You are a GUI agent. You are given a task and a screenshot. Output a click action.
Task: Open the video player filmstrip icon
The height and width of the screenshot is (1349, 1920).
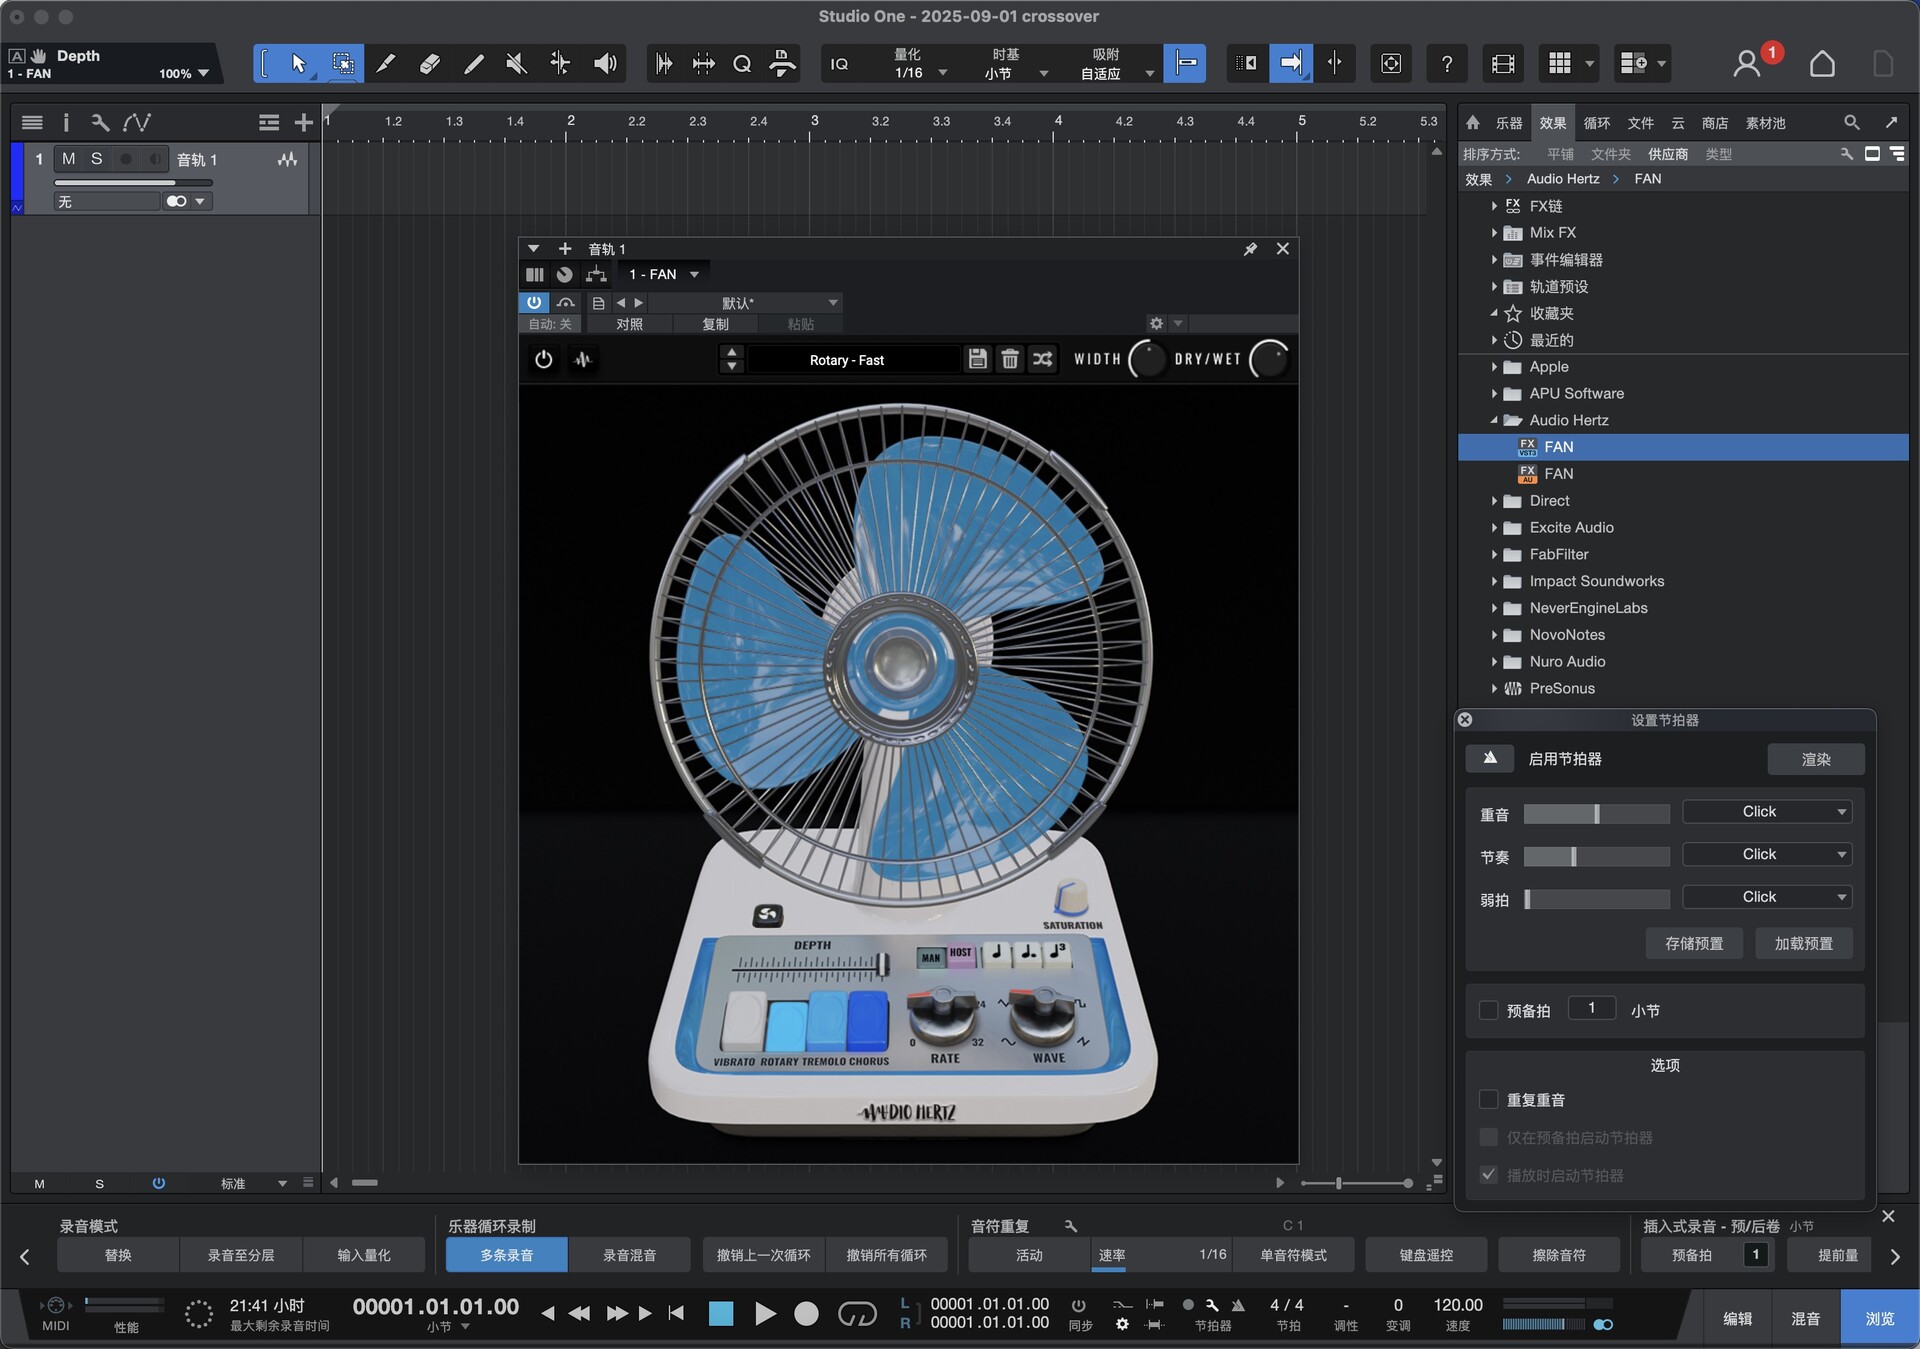pos(1502,63)
